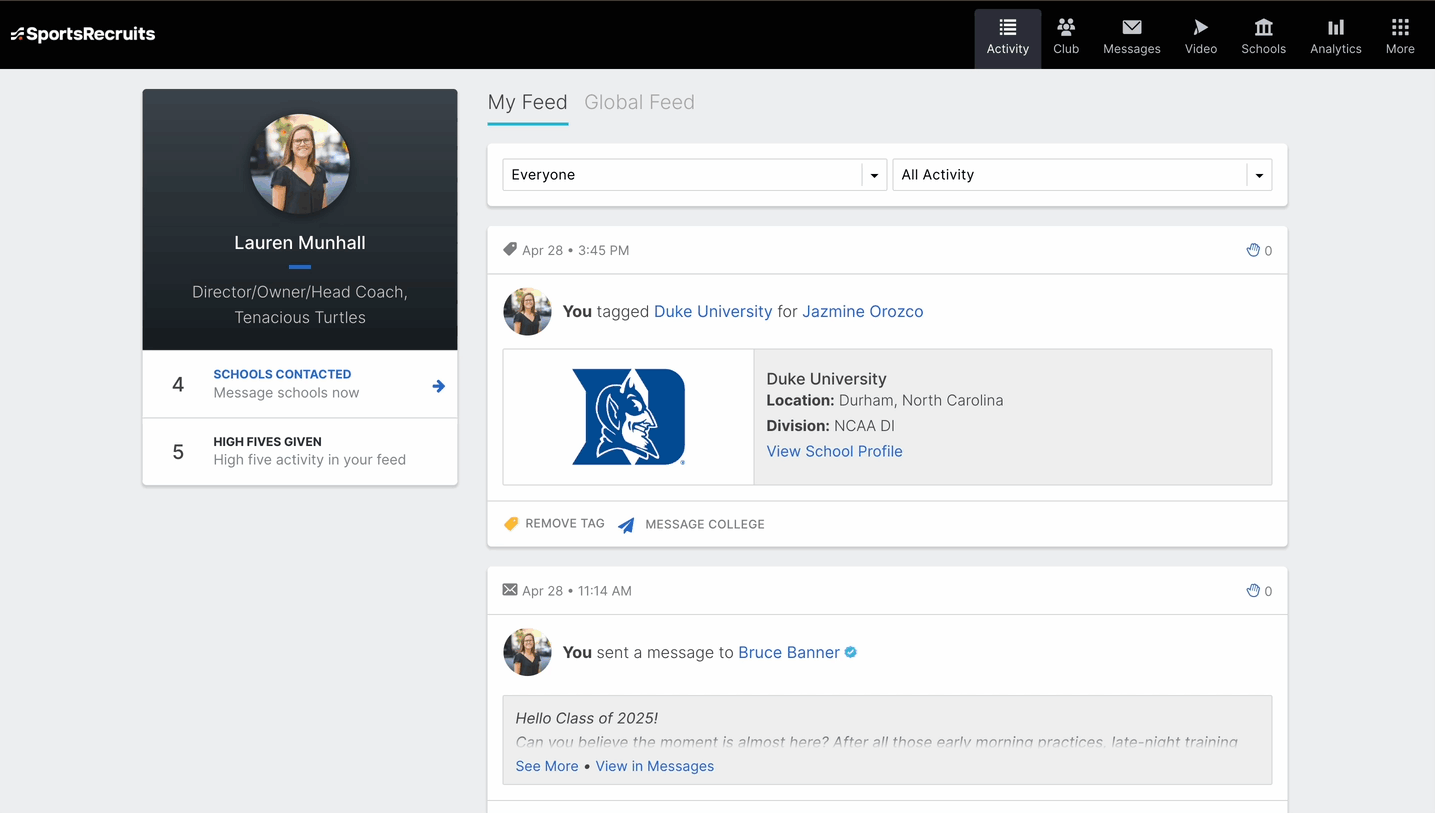The width and height of the screenshot is (1435, 813).
Task: Click the Schools Contacted blue arrow
Action: 438,386
